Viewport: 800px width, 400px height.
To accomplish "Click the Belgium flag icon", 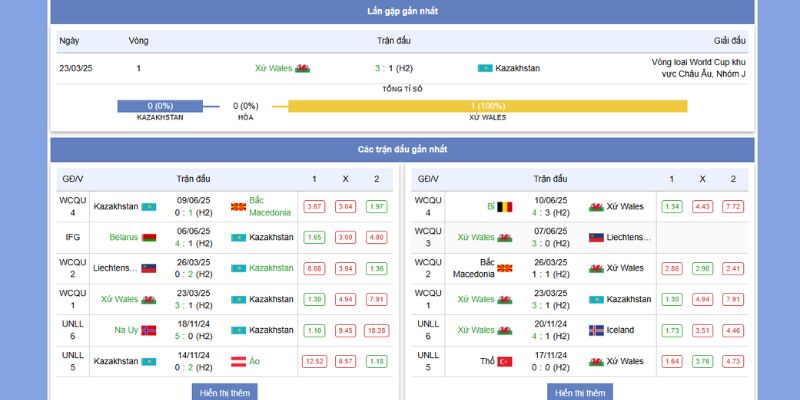I will click(504, 207).
